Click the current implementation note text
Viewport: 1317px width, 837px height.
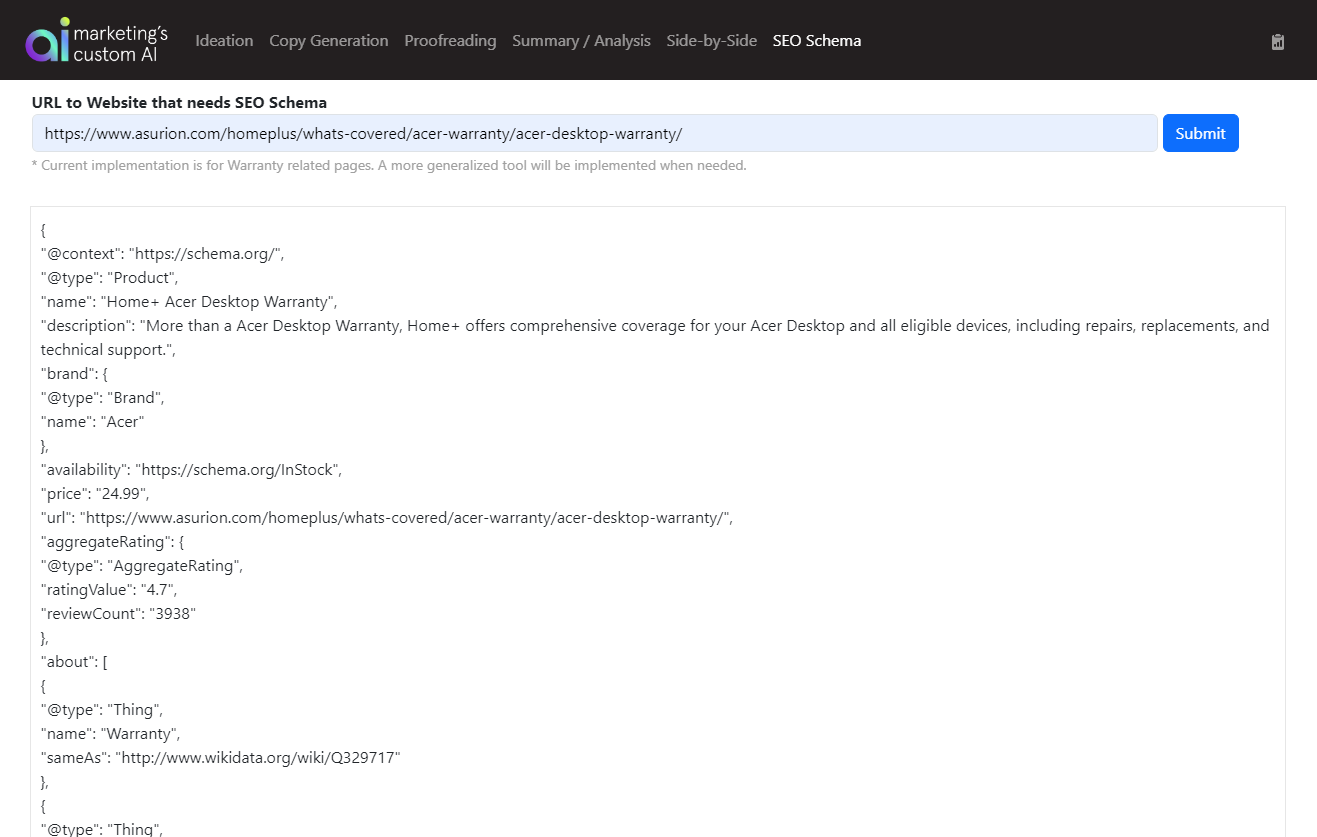coord(389,165)
